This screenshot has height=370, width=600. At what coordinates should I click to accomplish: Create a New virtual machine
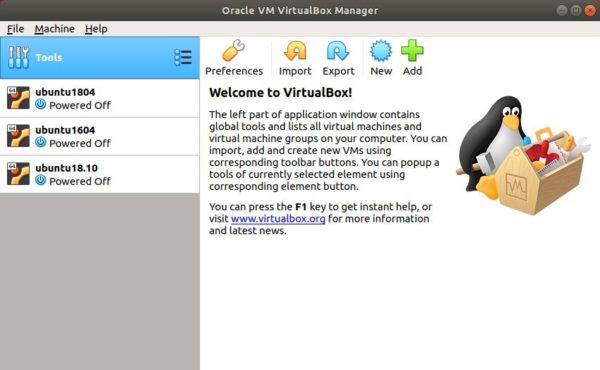pyautogui.click(x=381, y=58)
